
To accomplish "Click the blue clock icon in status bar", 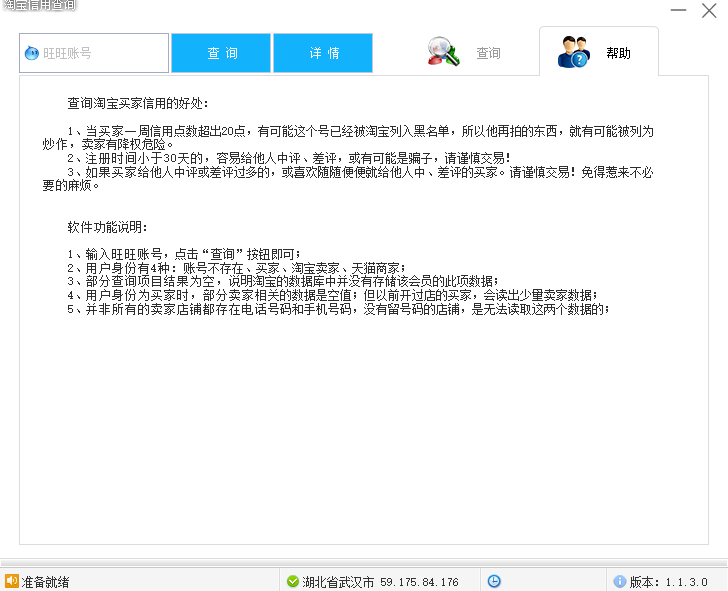I will click(x=494, y=581).
